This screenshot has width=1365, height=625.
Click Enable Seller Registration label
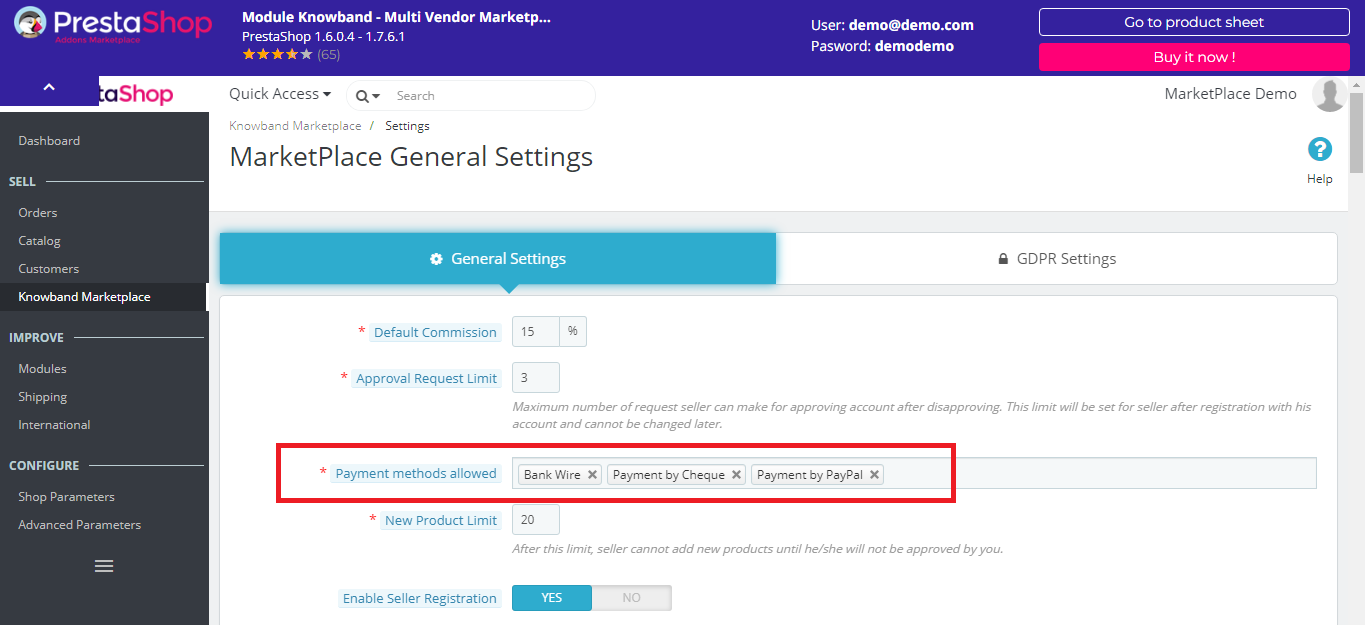[420, 598]
